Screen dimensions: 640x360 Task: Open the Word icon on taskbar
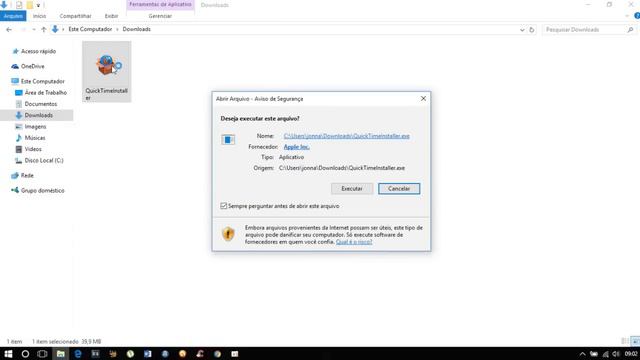147,354
